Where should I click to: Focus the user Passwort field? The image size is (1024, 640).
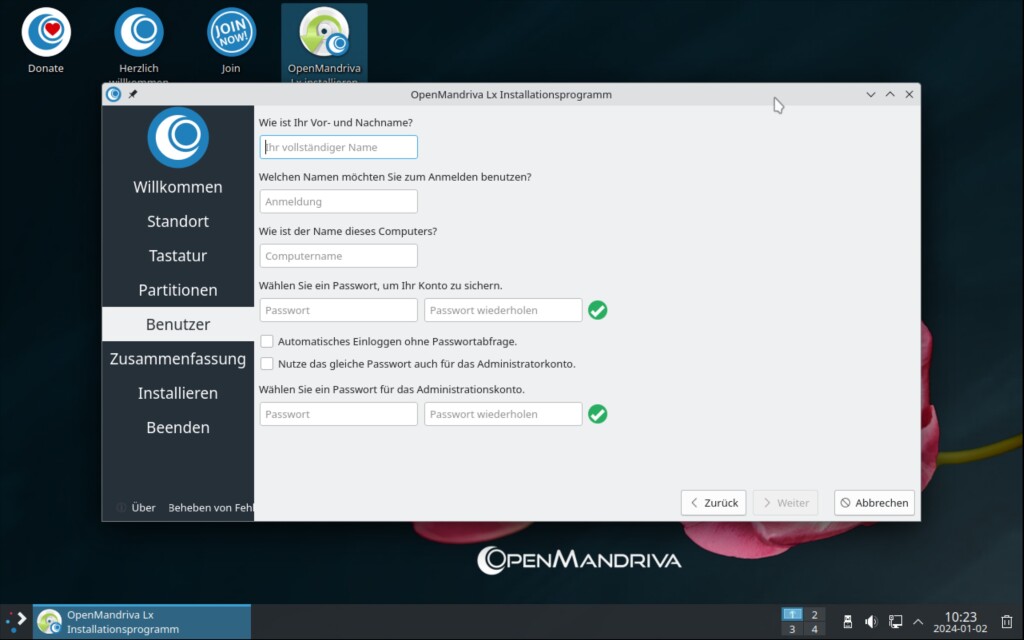338,310
